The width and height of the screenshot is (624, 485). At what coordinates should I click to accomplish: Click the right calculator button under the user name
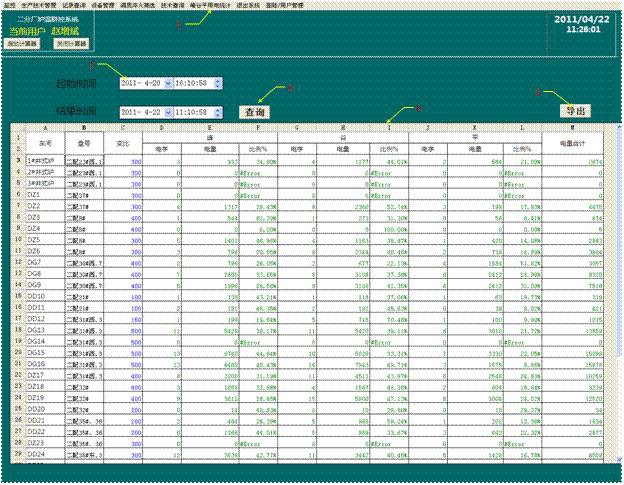point(70,45)
